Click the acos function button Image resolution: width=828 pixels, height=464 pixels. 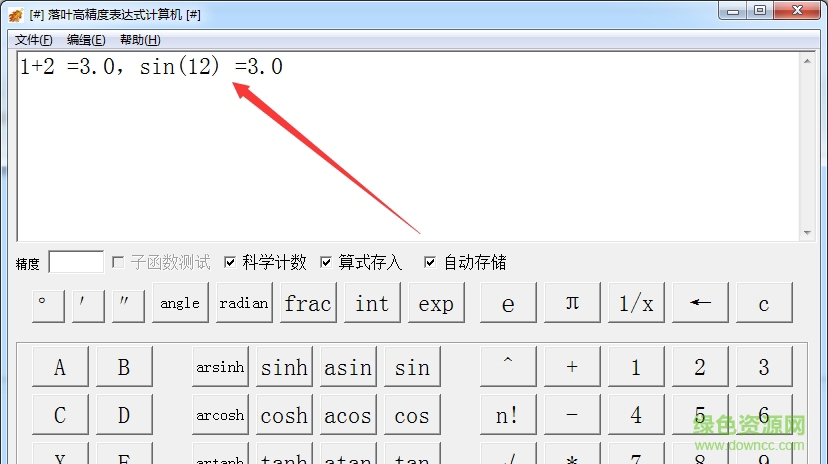point(348,415)
